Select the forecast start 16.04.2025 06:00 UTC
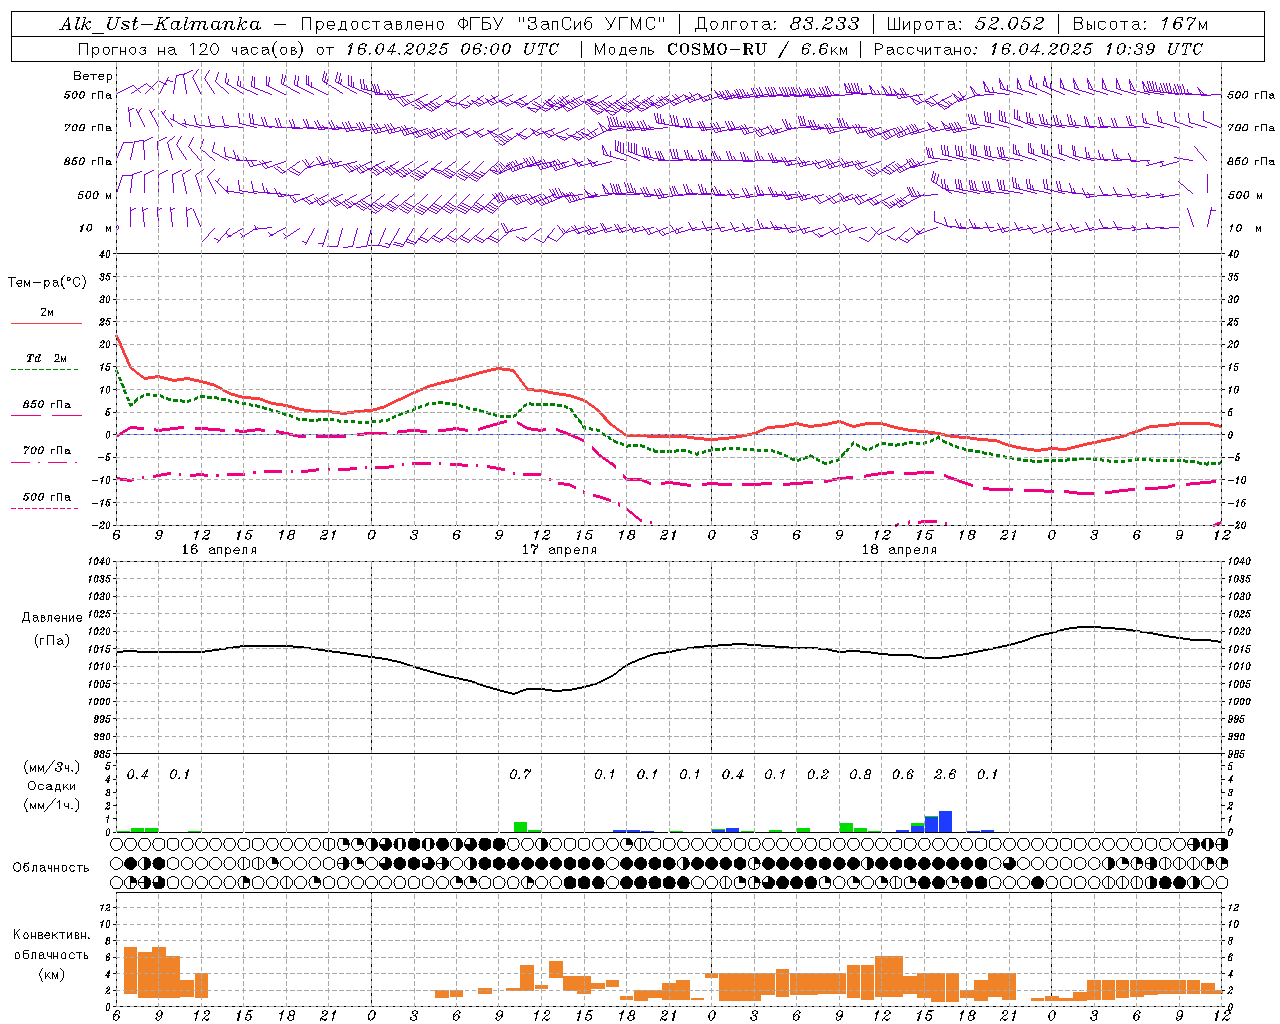The image size is (1280, 1024). [x=452, y=49]
